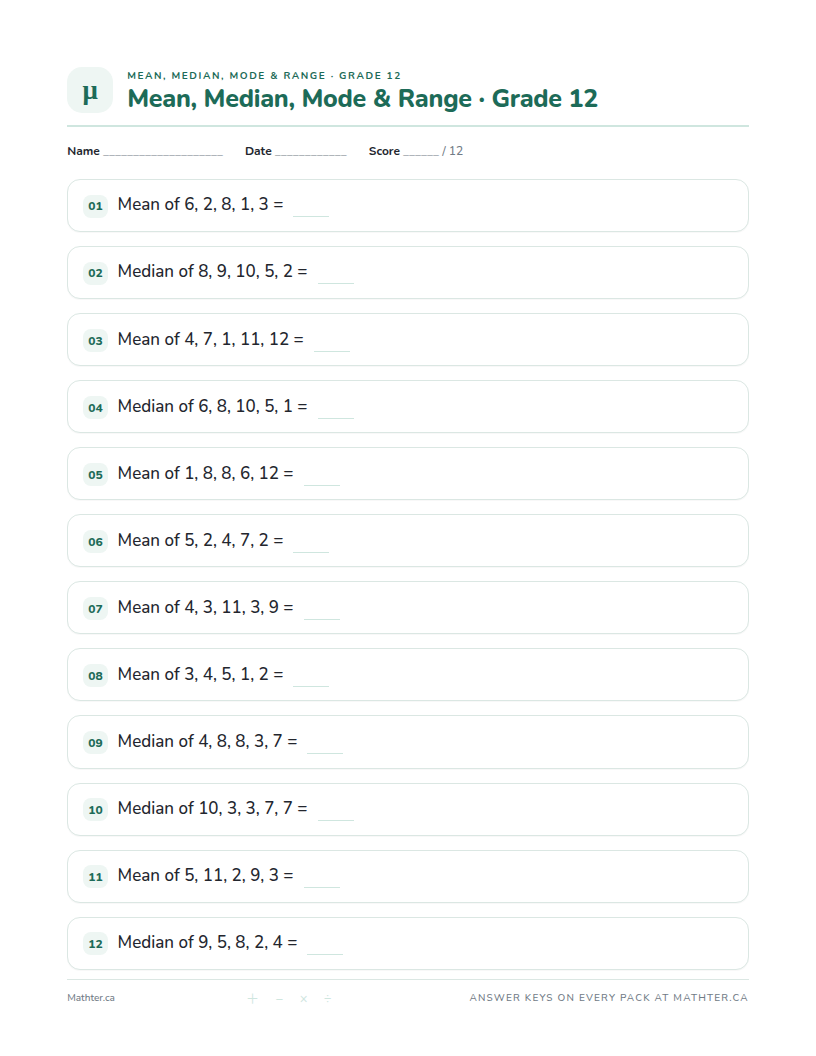Select text 'Mean of 1, 8, 8, 6, 12 ='
This screenshot has width=816, height=1056.
pyautogui.click(x=205, y=473)
